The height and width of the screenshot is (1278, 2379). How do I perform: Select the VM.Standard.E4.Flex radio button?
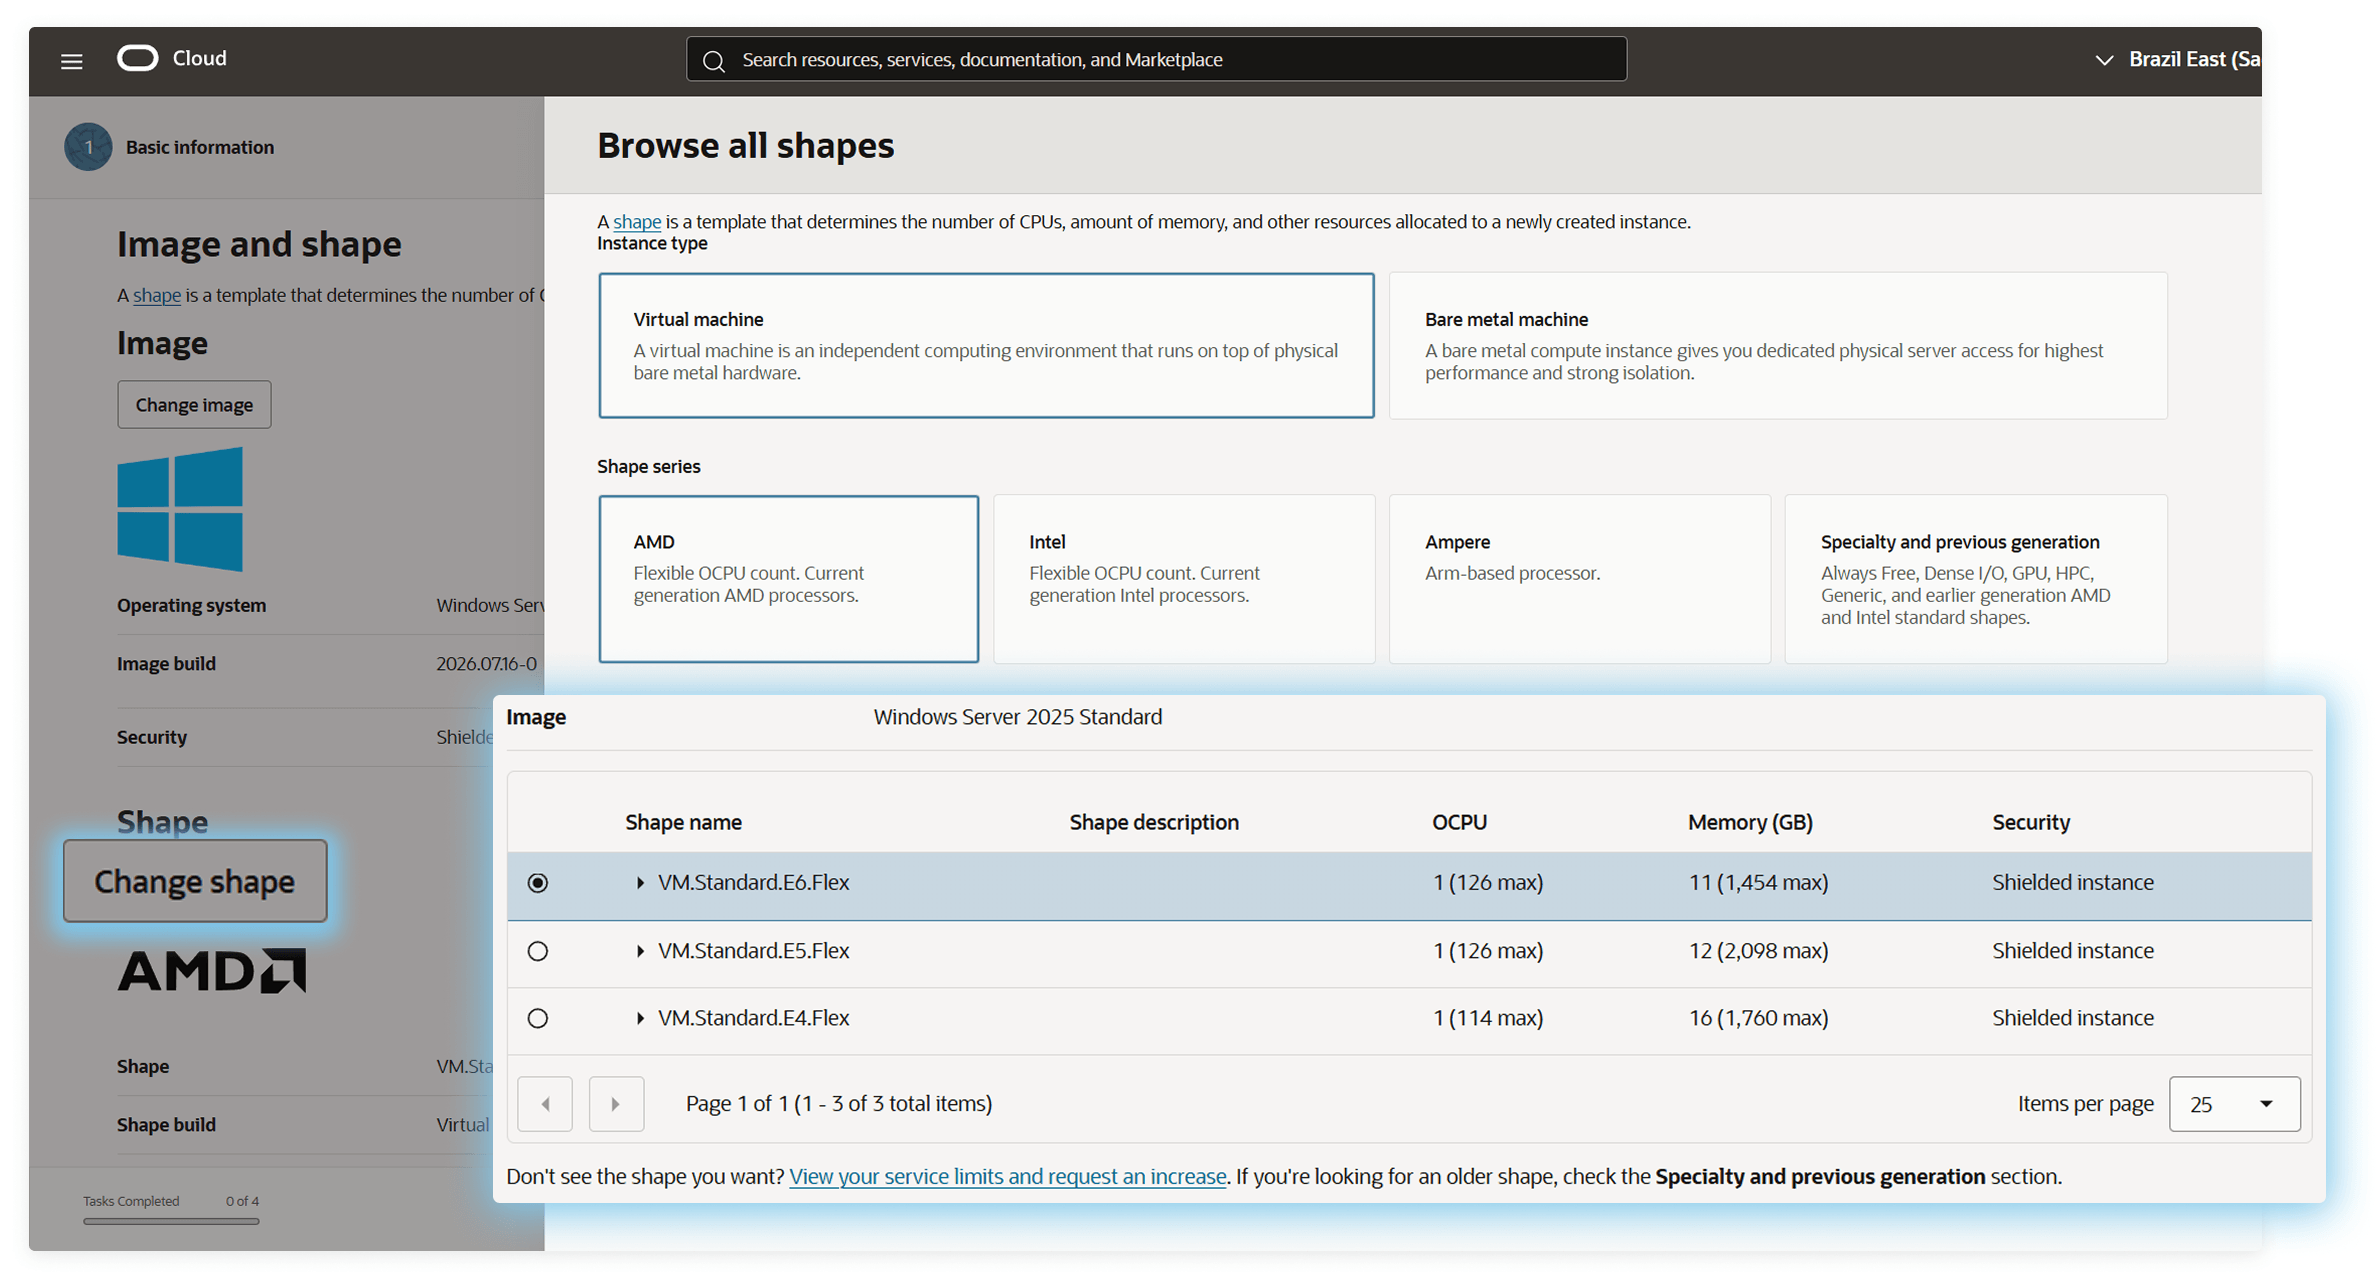[x=538, y=1018]
